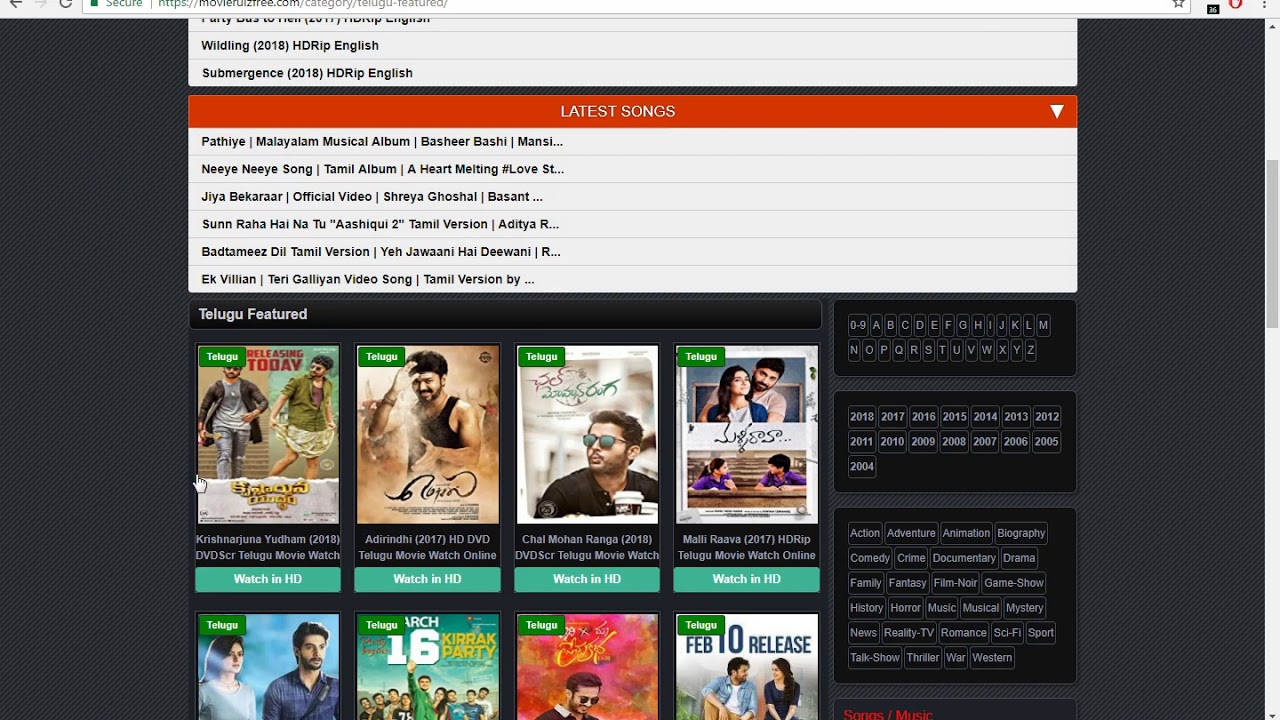Bookmark this page with star icon
This screenshot has height=720, width=1280.
[1179, 3]
